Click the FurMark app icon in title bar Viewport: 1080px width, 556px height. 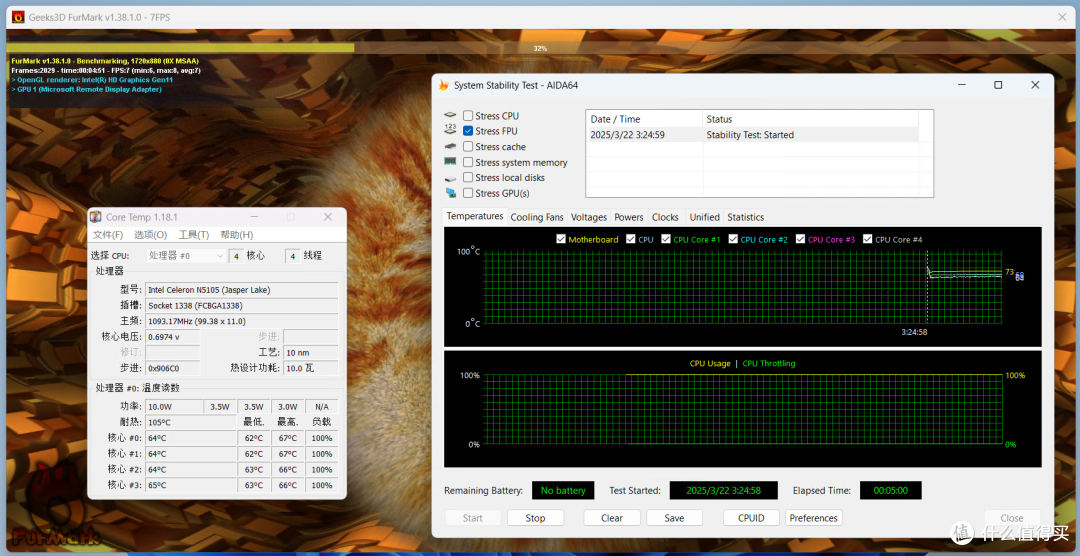[18, 17]
